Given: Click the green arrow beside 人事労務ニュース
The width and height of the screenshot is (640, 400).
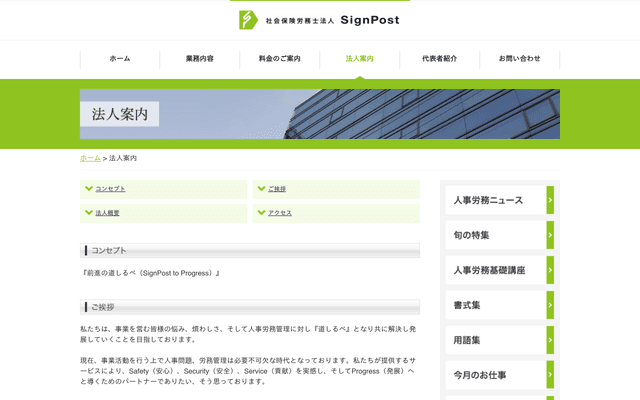Looking at the screenshot, I should pyautogui.click(x=550, y=200).
